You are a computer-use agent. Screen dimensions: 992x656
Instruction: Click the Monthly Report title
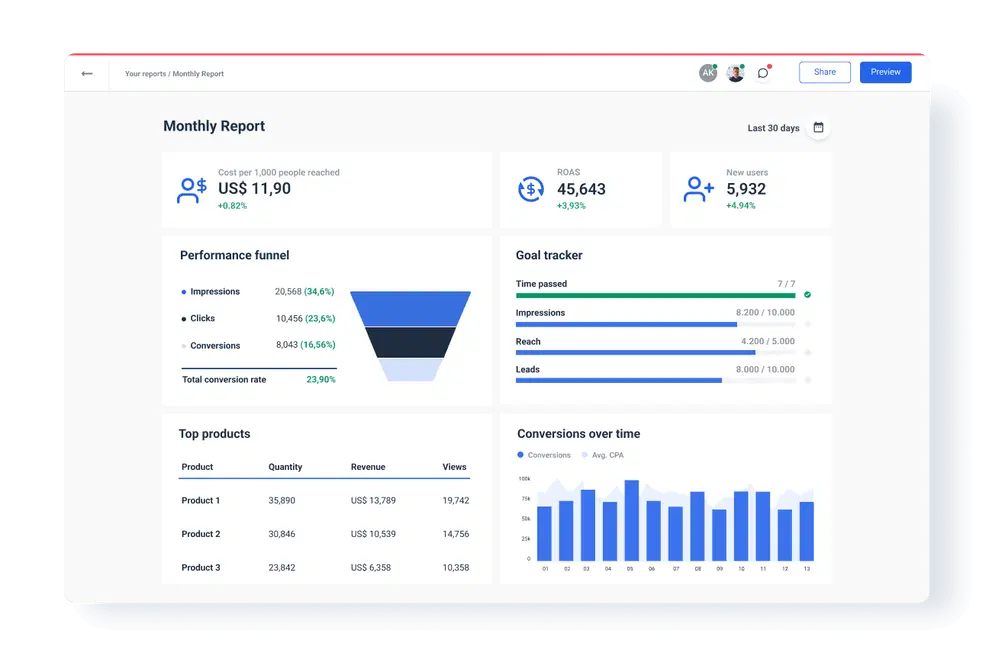pos(214,126)
